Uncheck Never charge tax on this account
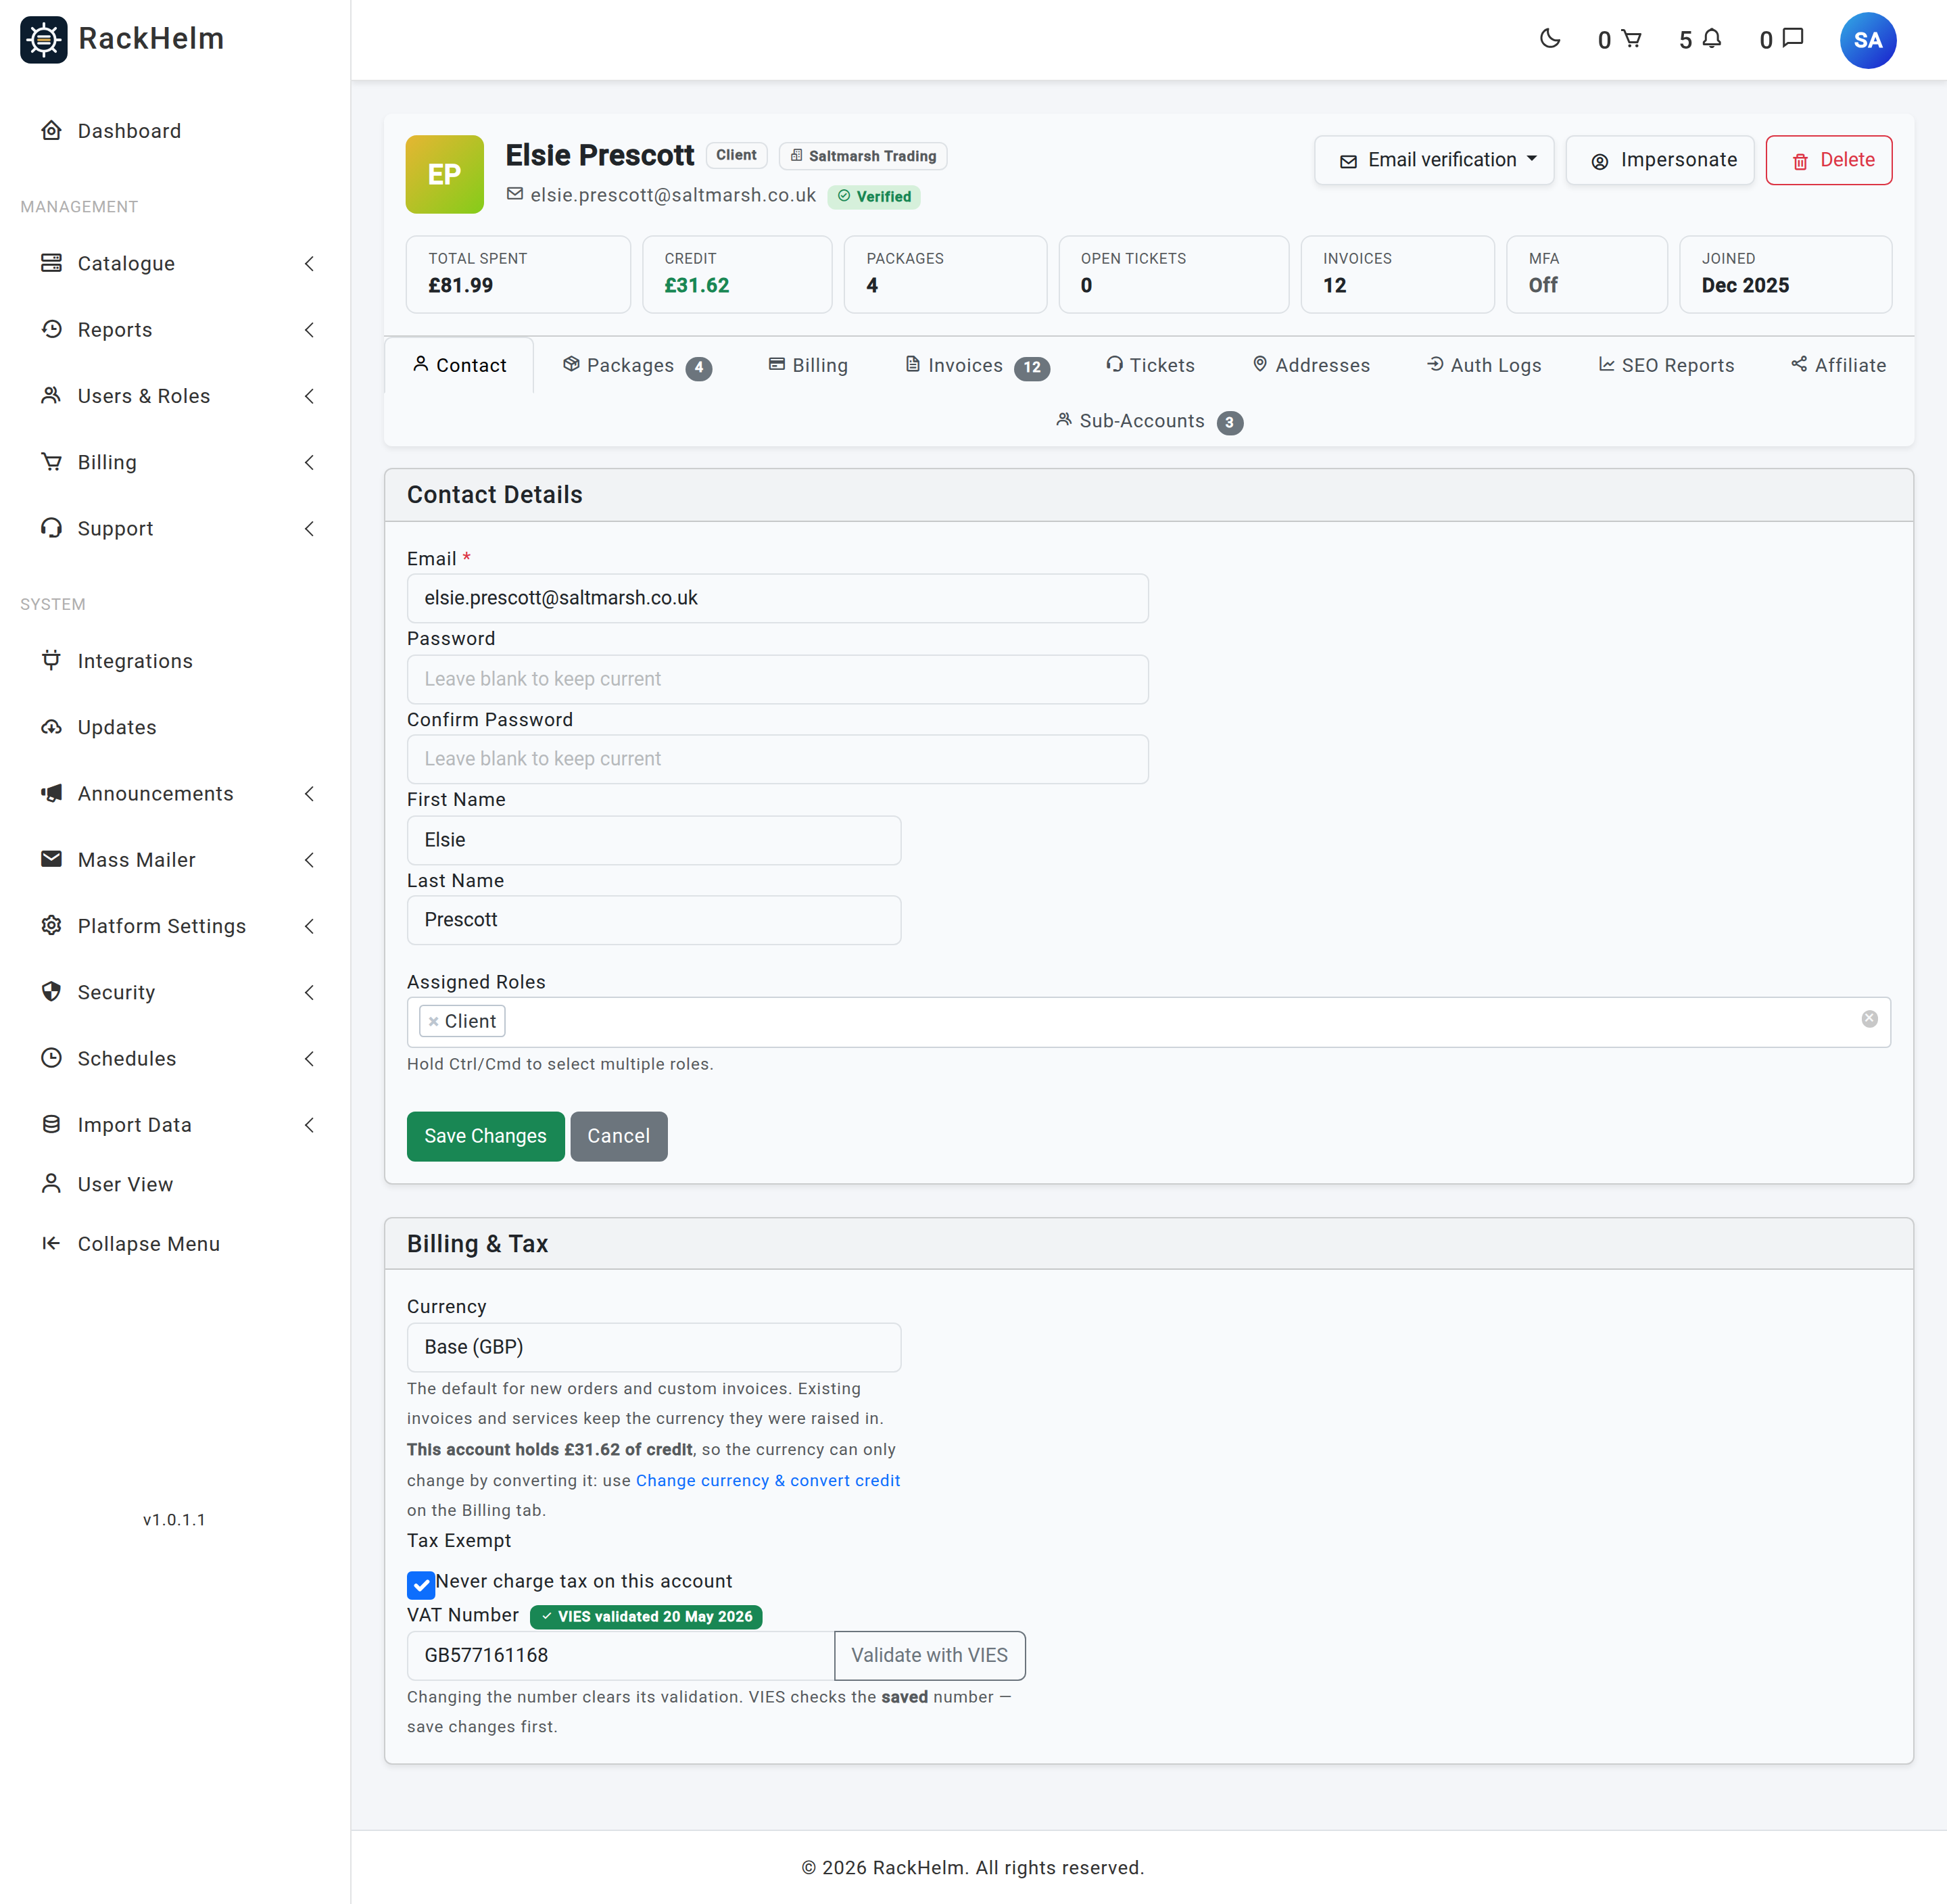The width and height of the screenshot is (1947, 1904). point(421,1584)
